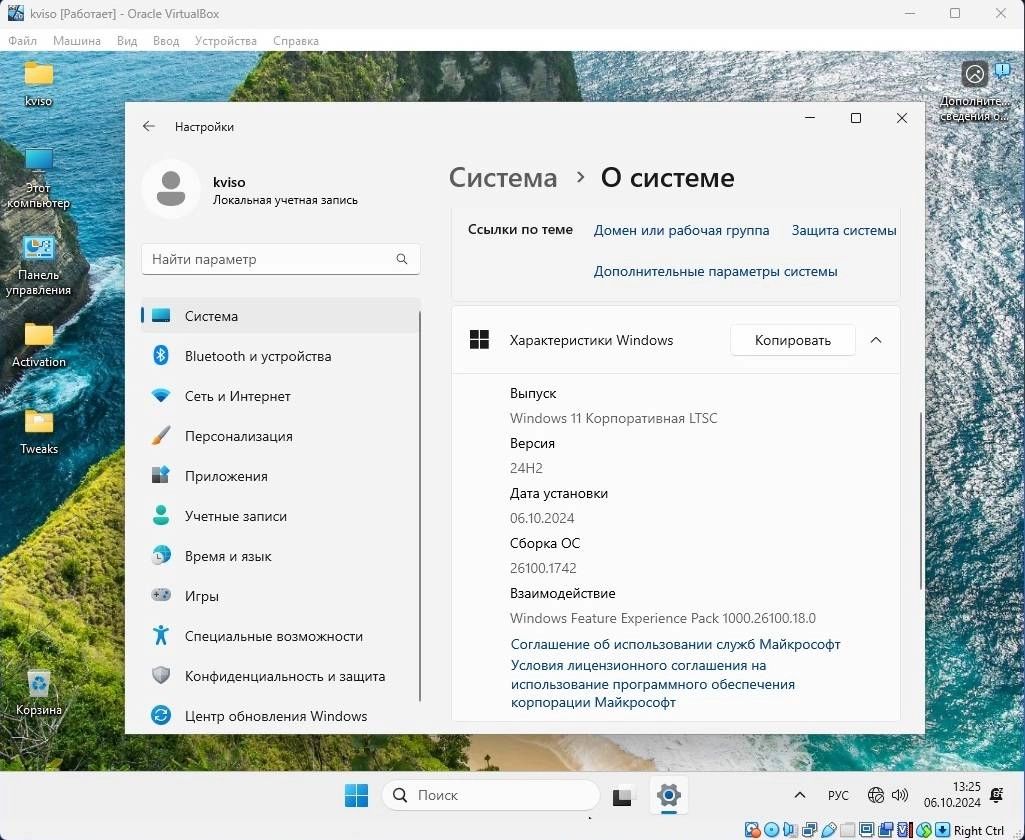Click the VirtualBox hard disk status icon
The image size is (1025, 840).
(x=753, y=830)
